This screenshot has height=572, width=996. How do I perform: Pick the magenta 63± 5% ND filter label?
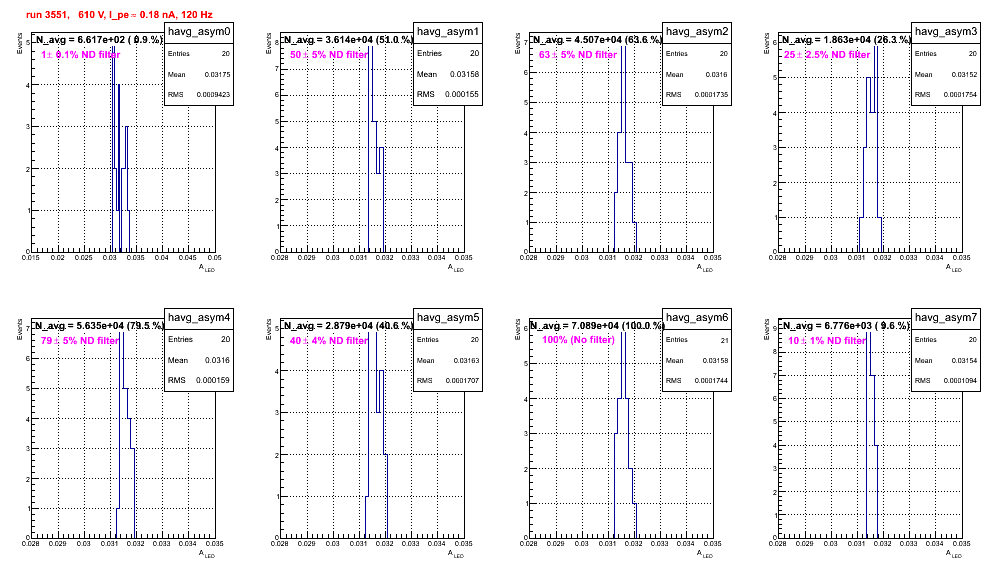click(x=578, y=55)
